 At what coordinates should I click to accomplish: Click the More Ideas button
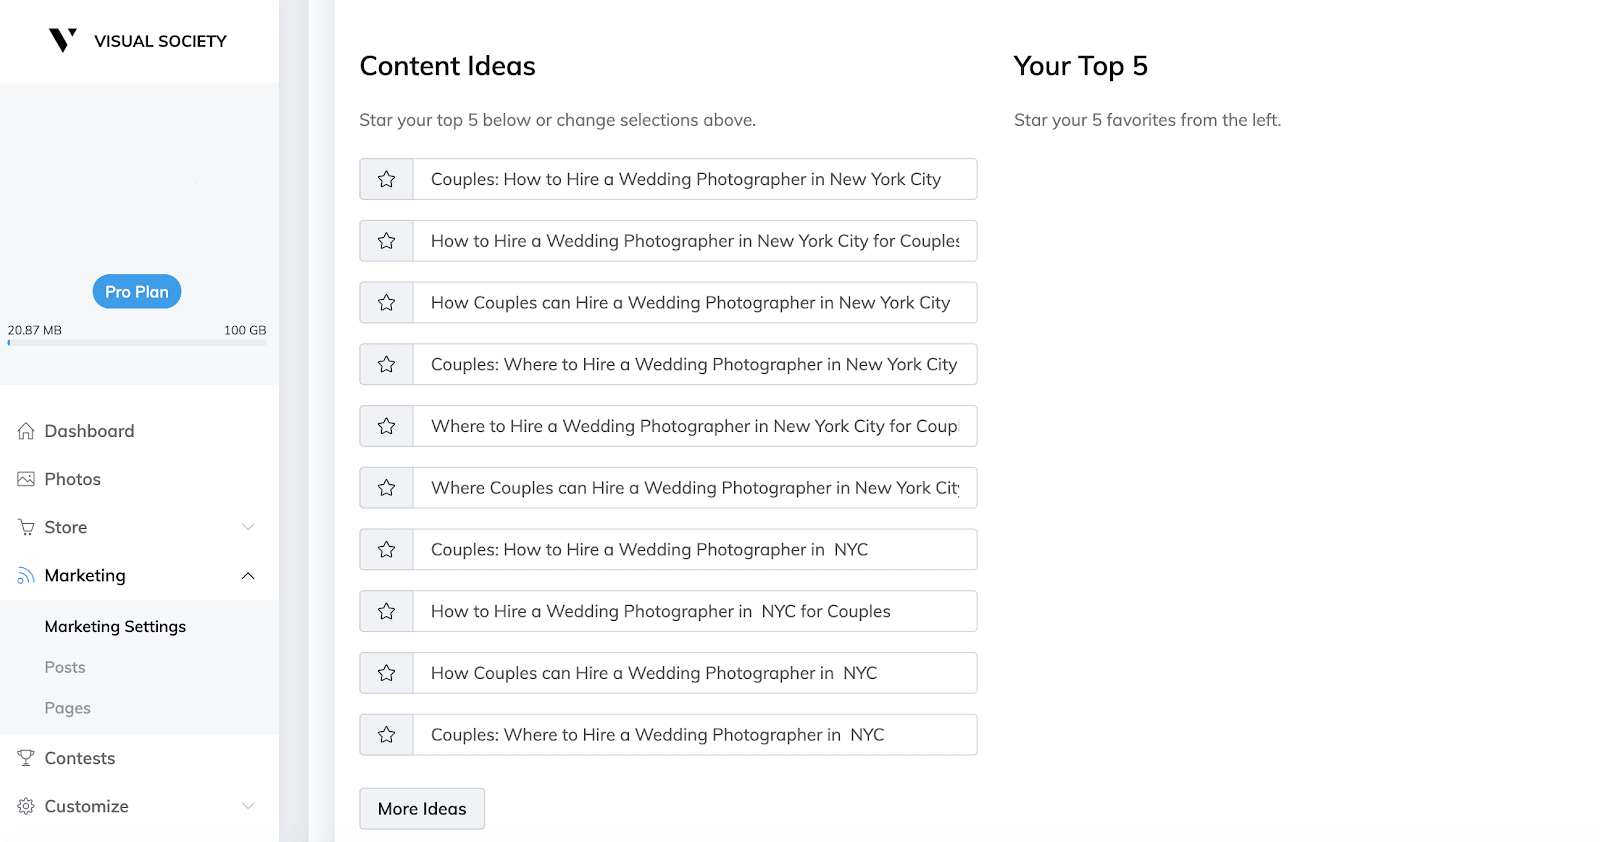[x=422, y=809]
